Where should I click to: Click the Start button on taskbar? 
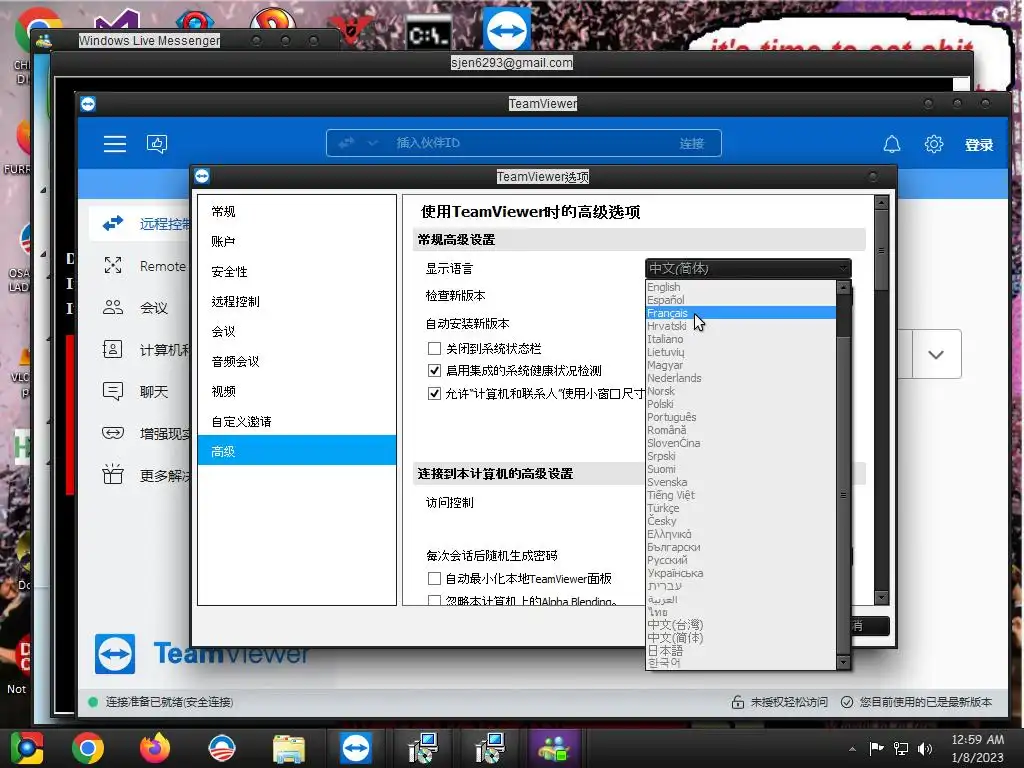pos(26,748)
